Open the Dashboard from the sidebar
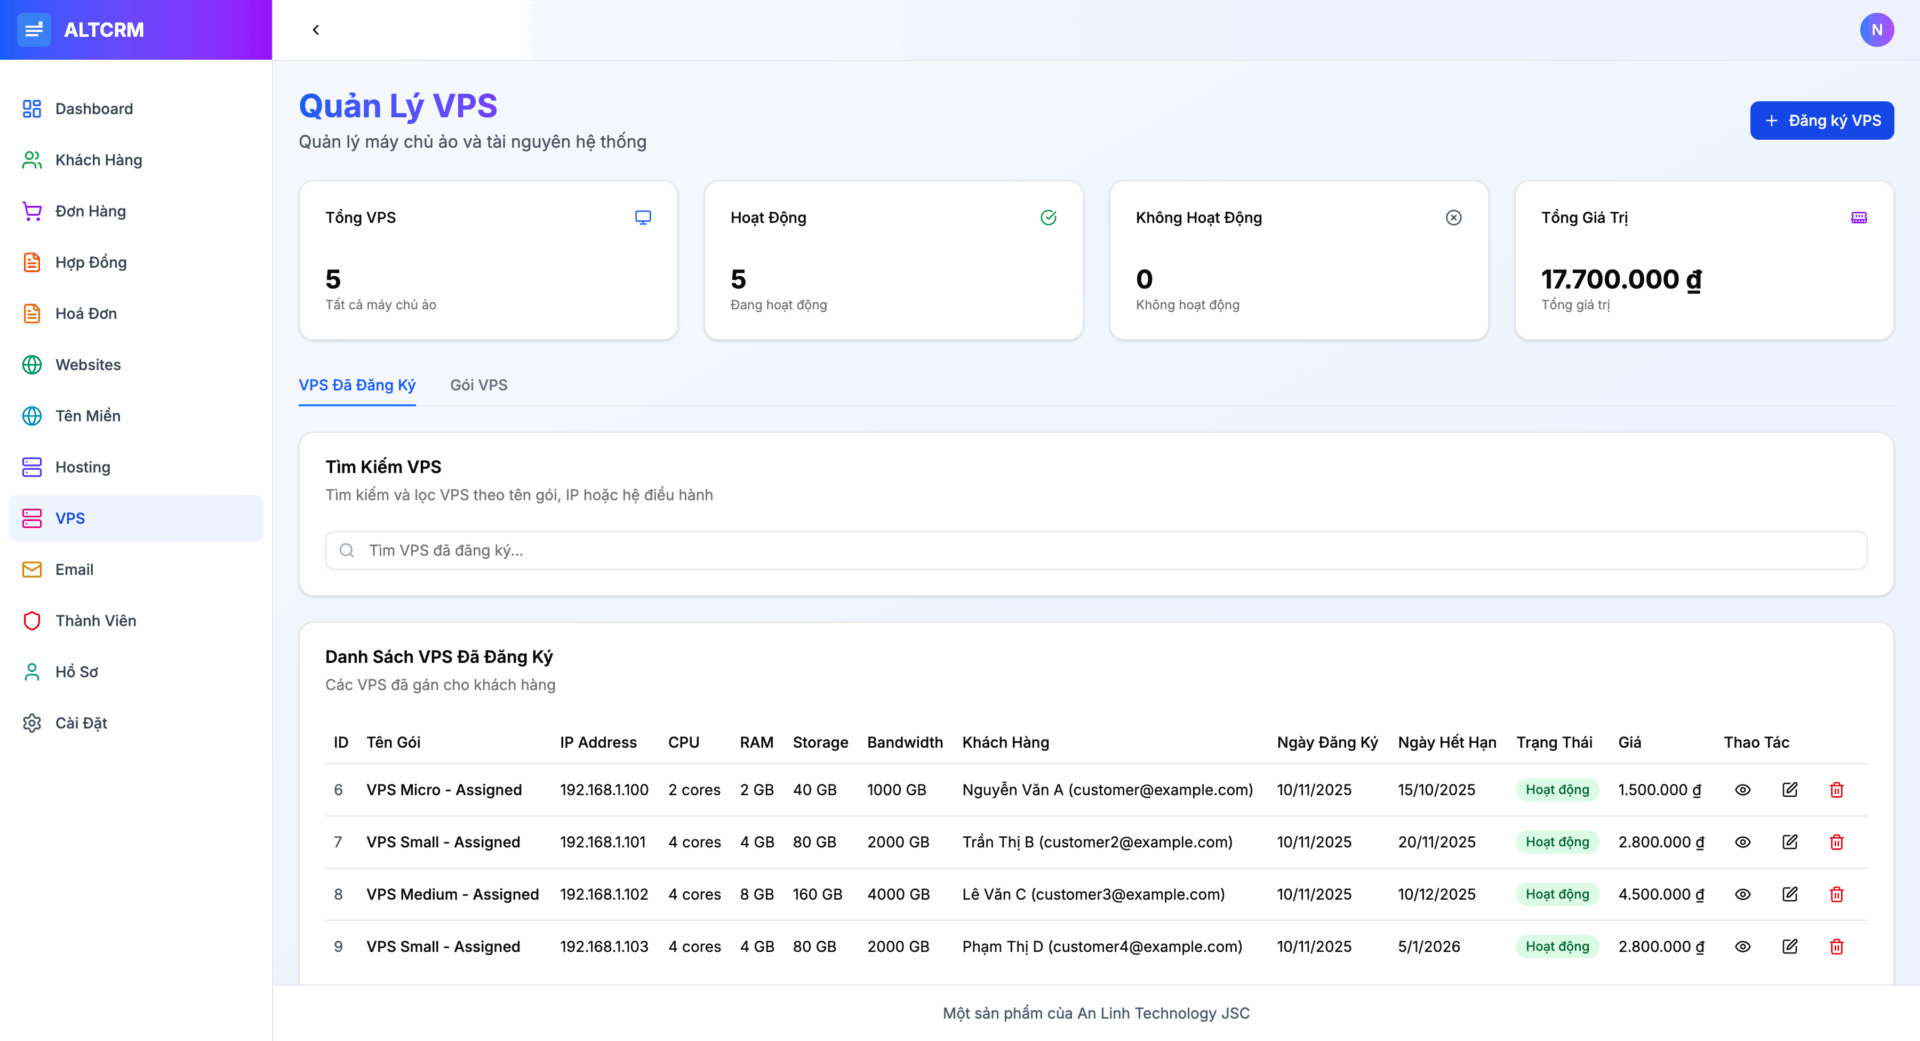 click(x=95, y=108)
